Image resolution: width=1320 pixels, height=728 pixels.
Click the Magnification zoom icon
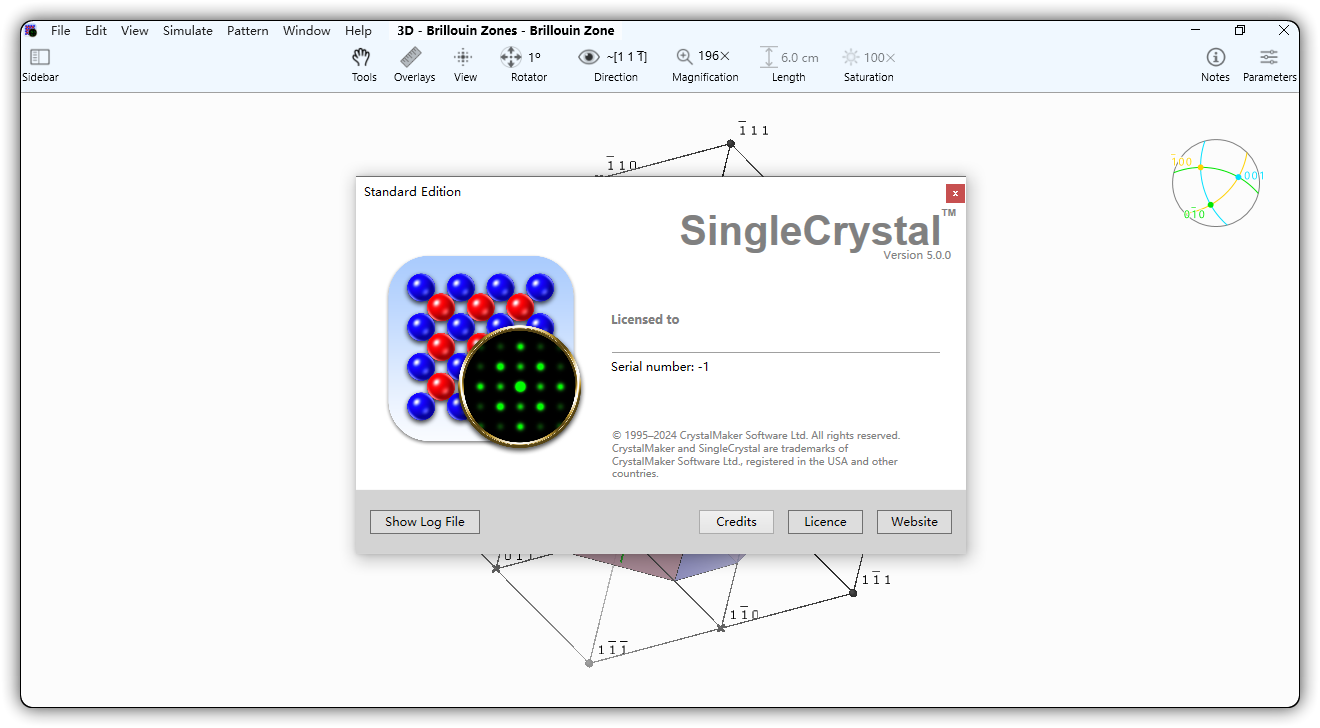point(684,57)
